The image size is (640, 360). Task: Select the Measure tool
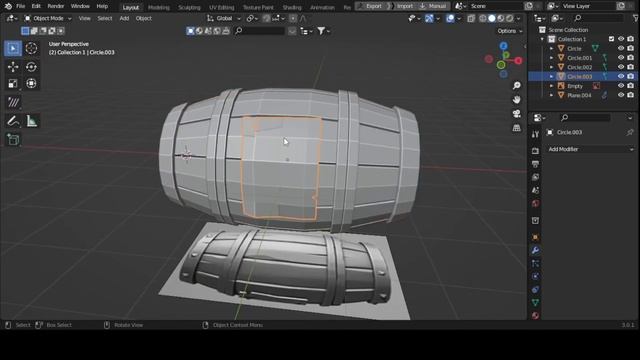pos(31,121)
